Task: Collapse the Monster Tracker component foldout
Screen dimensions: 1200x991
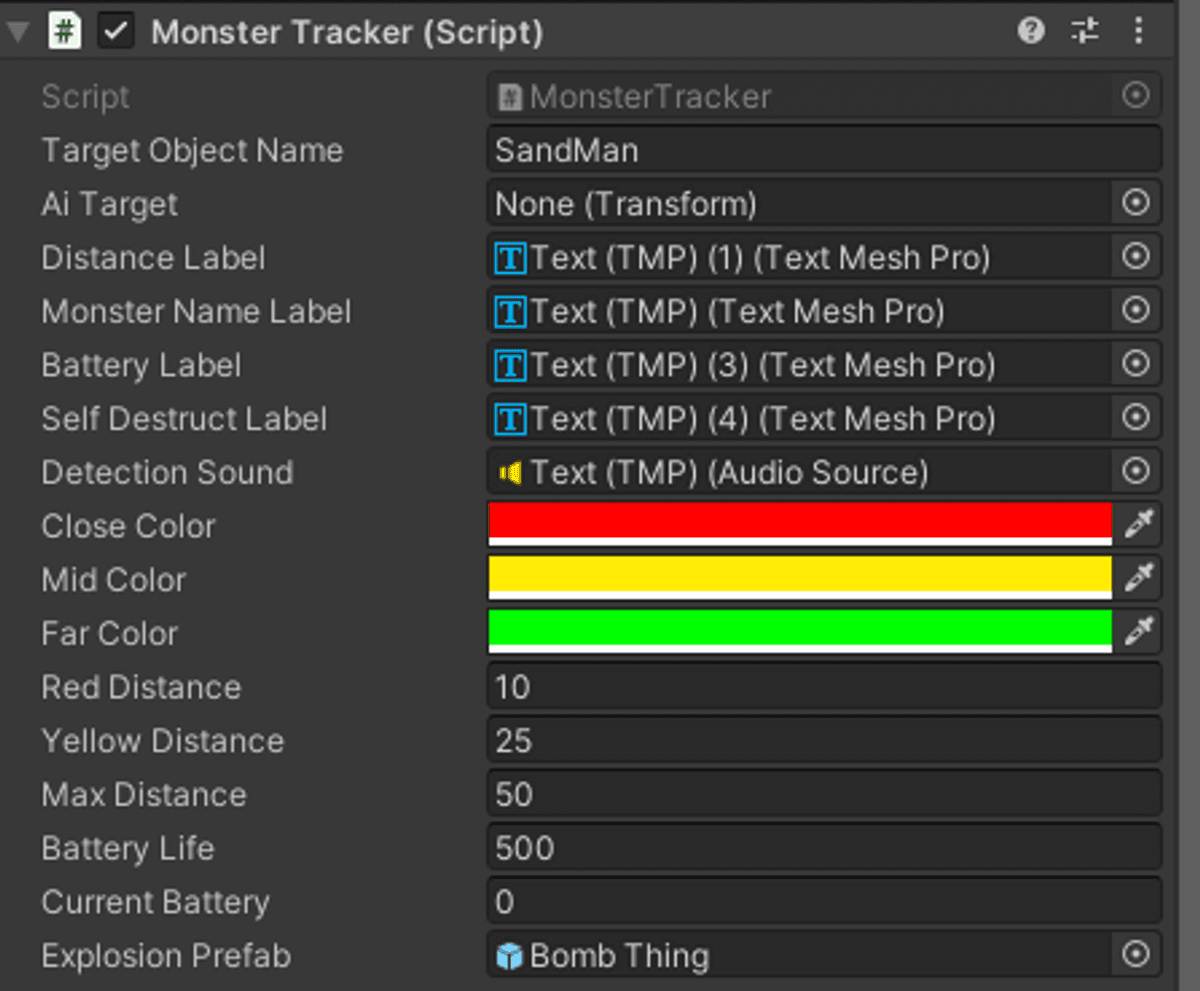Action: 16,30
